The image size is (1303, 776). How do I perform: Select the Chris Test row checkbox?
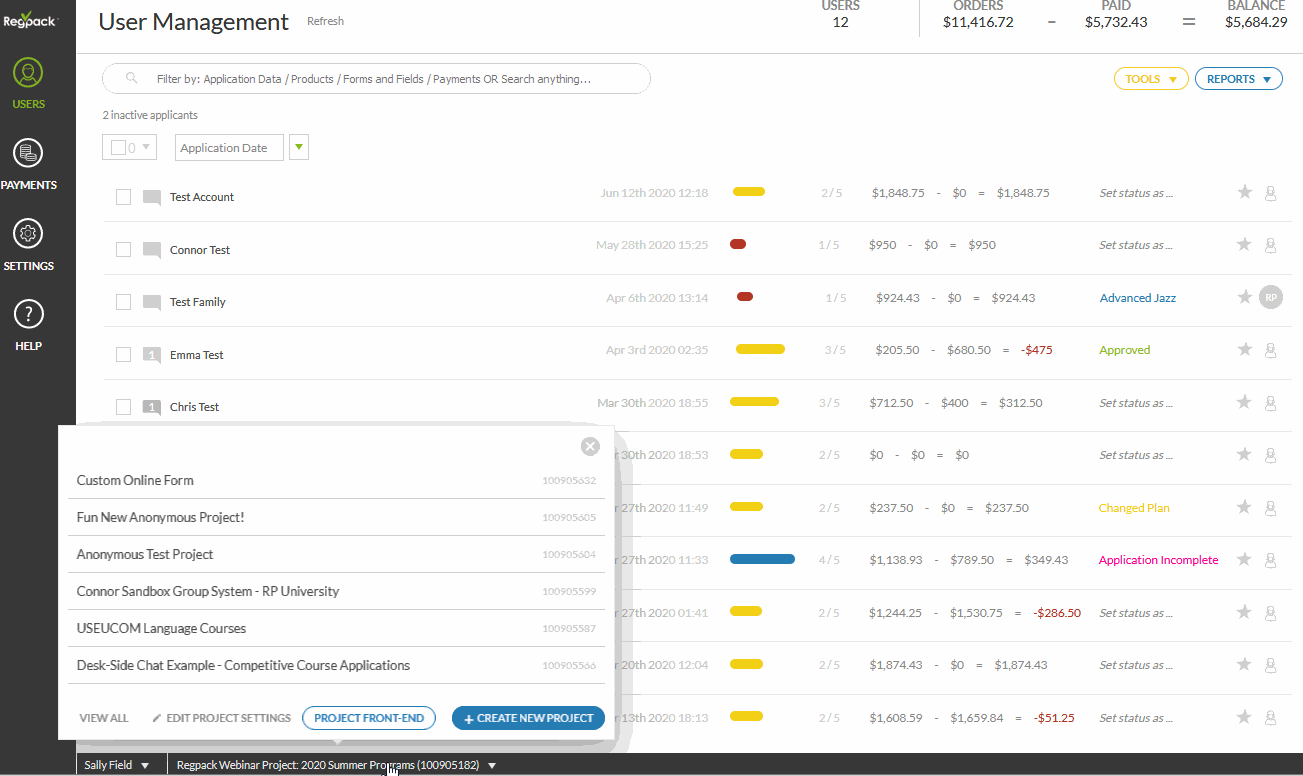click(x=124, y=407)
